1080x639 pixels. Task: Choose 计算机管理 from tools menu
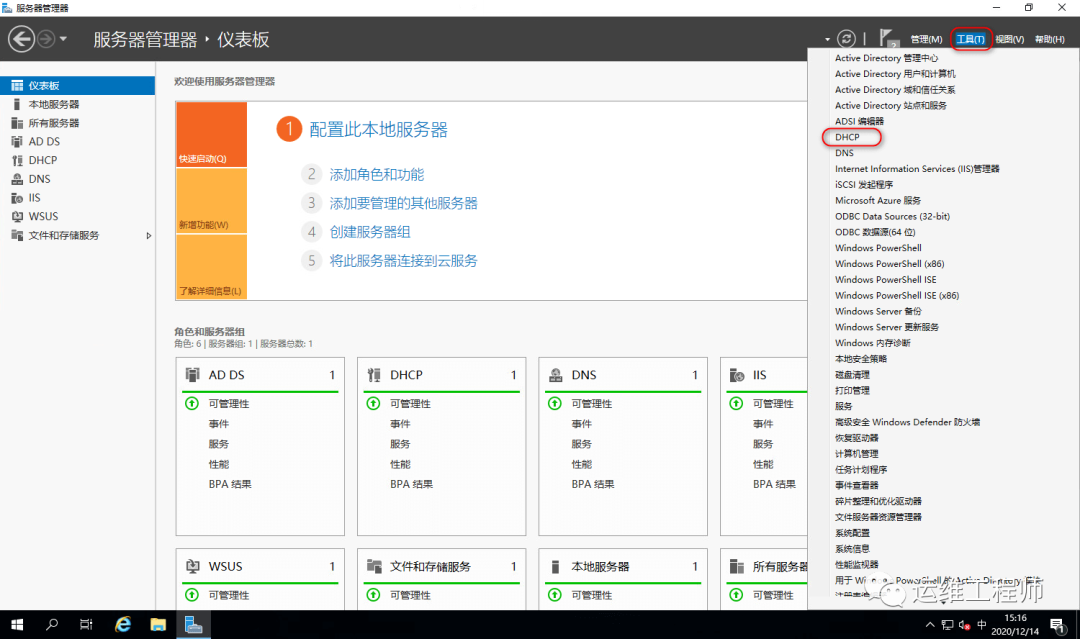(x=857, y=454)
